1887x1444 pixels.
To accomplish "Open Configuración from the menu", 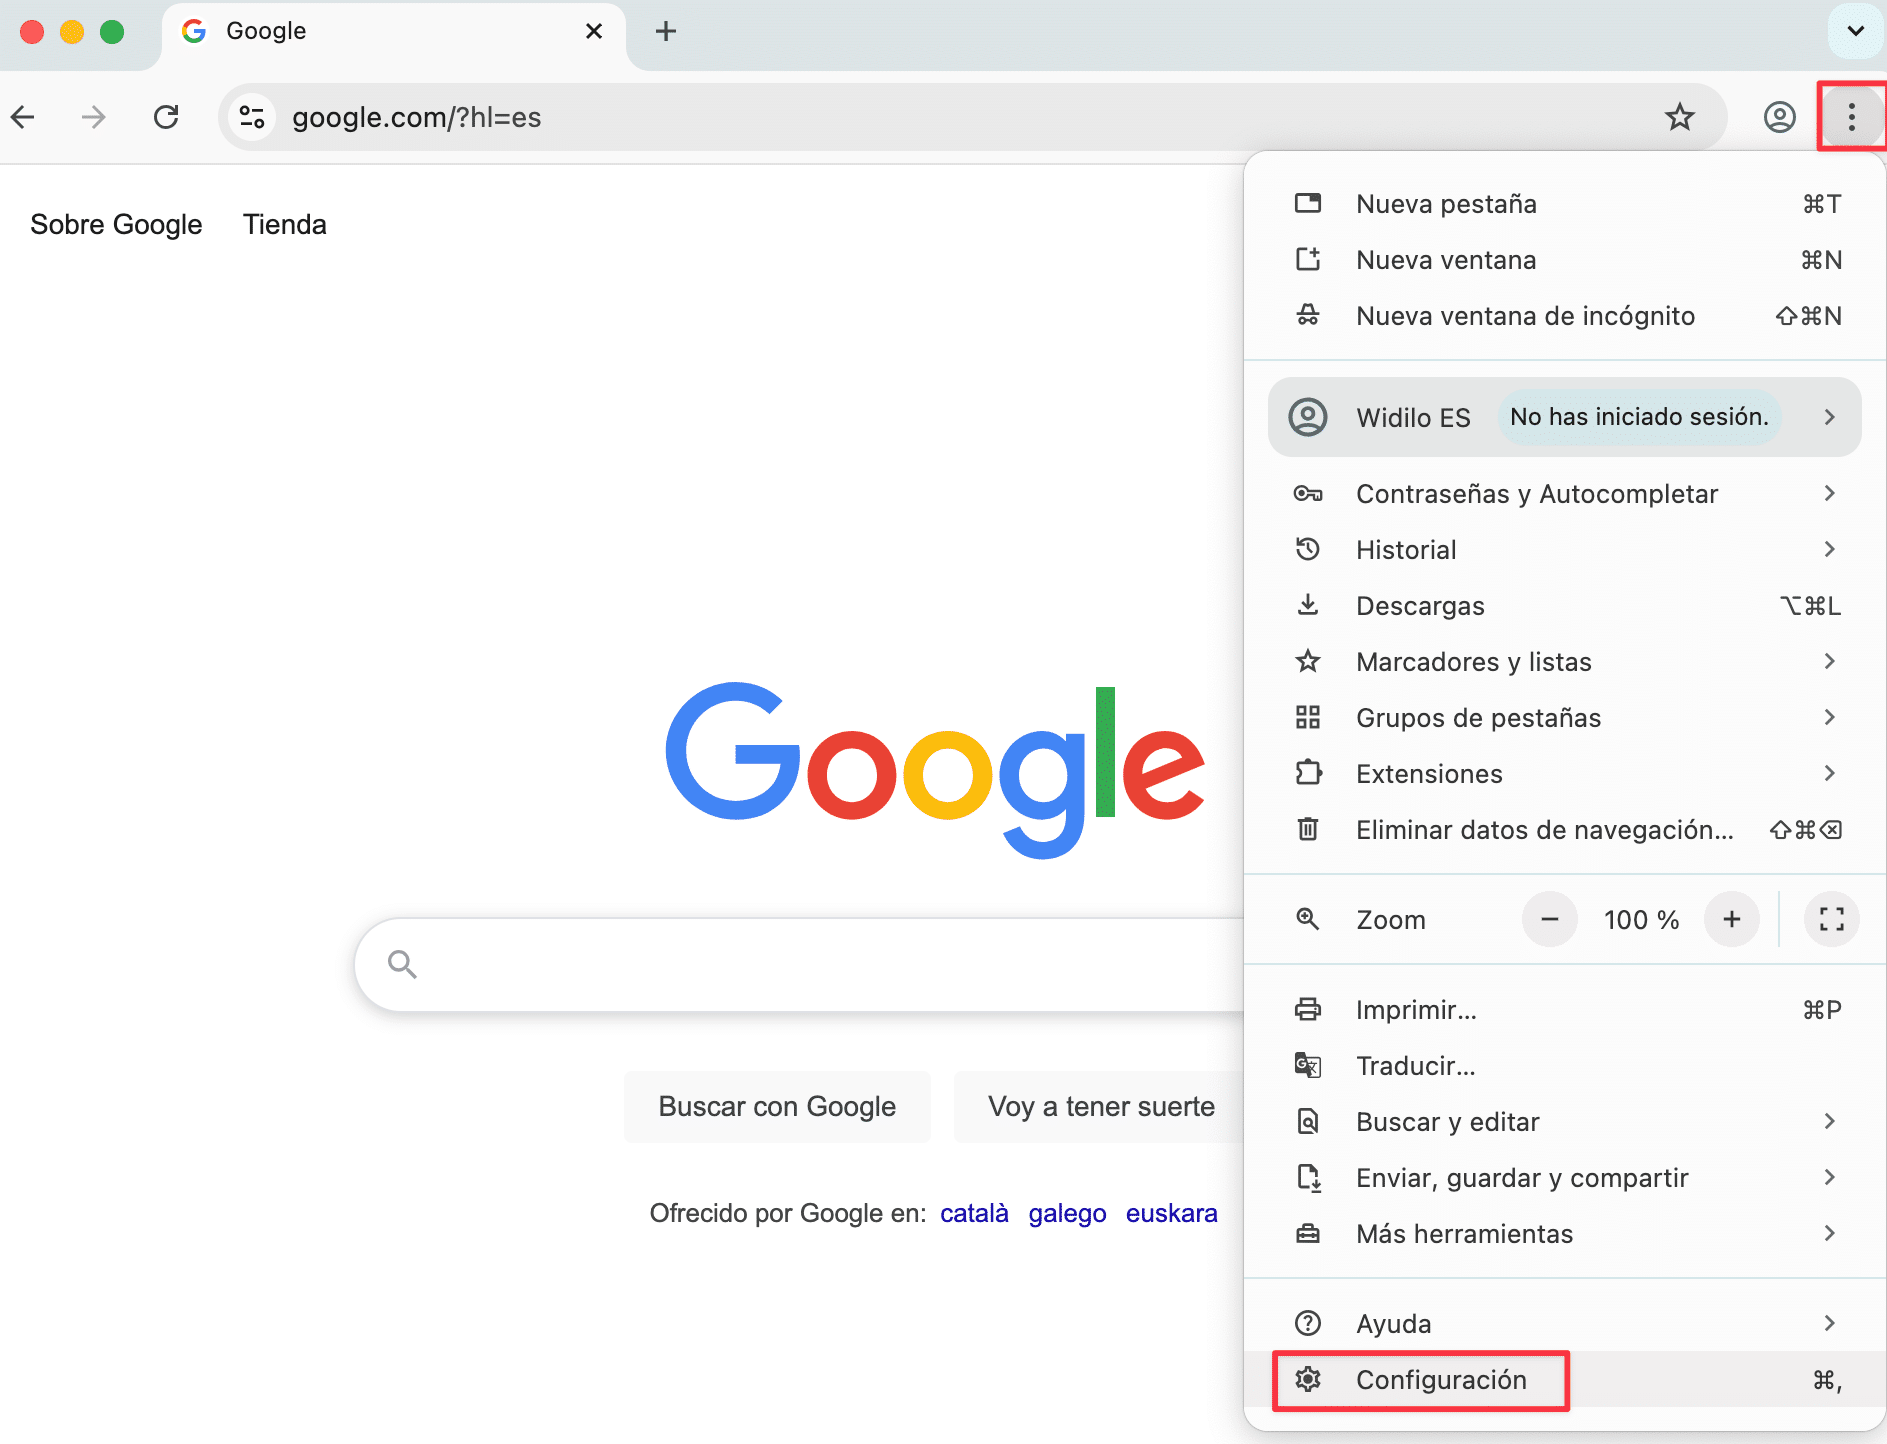I will tap(1440, 1380).
